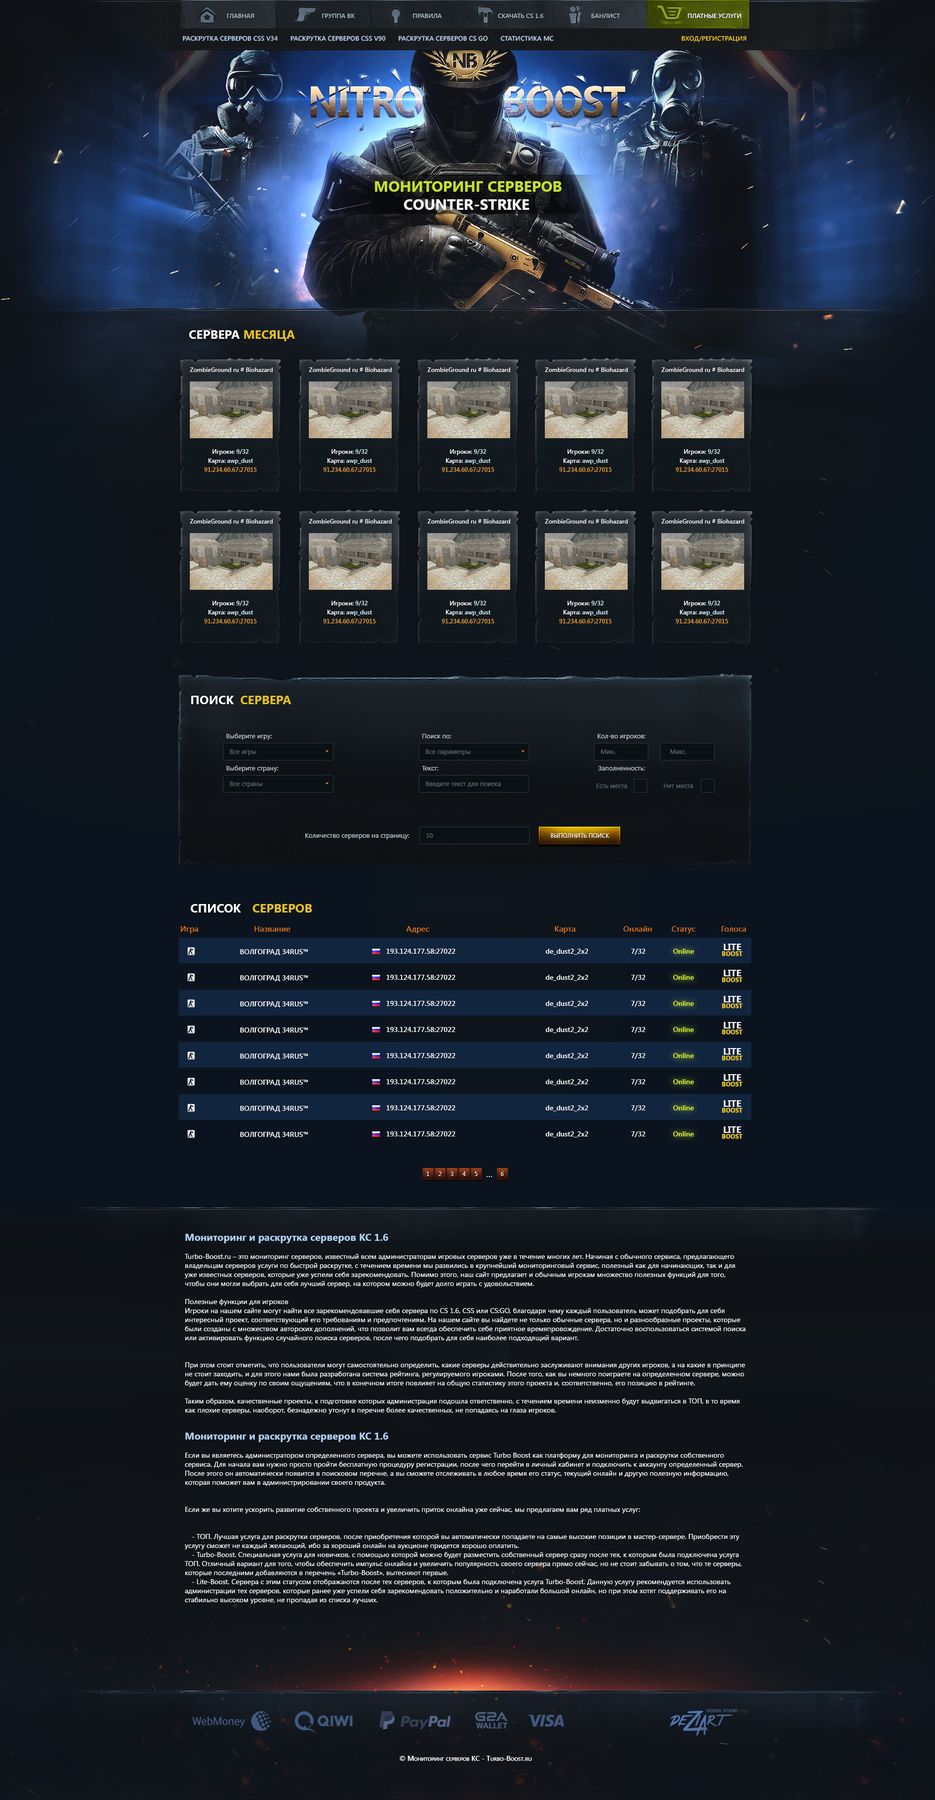
Task: Sort list by the Голоса column
Action: [733, 929]
